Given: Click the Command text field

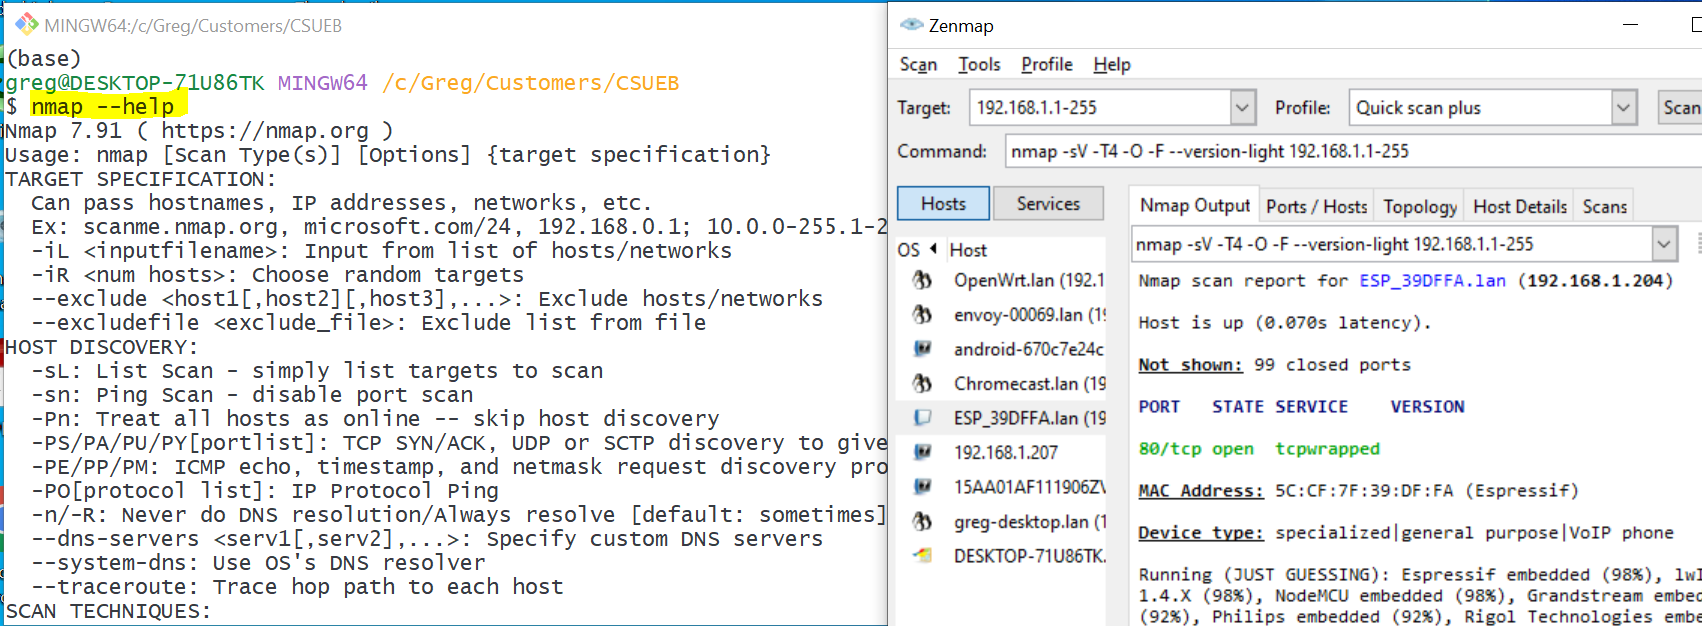Looking at the screenshot, I should 1353,151.
